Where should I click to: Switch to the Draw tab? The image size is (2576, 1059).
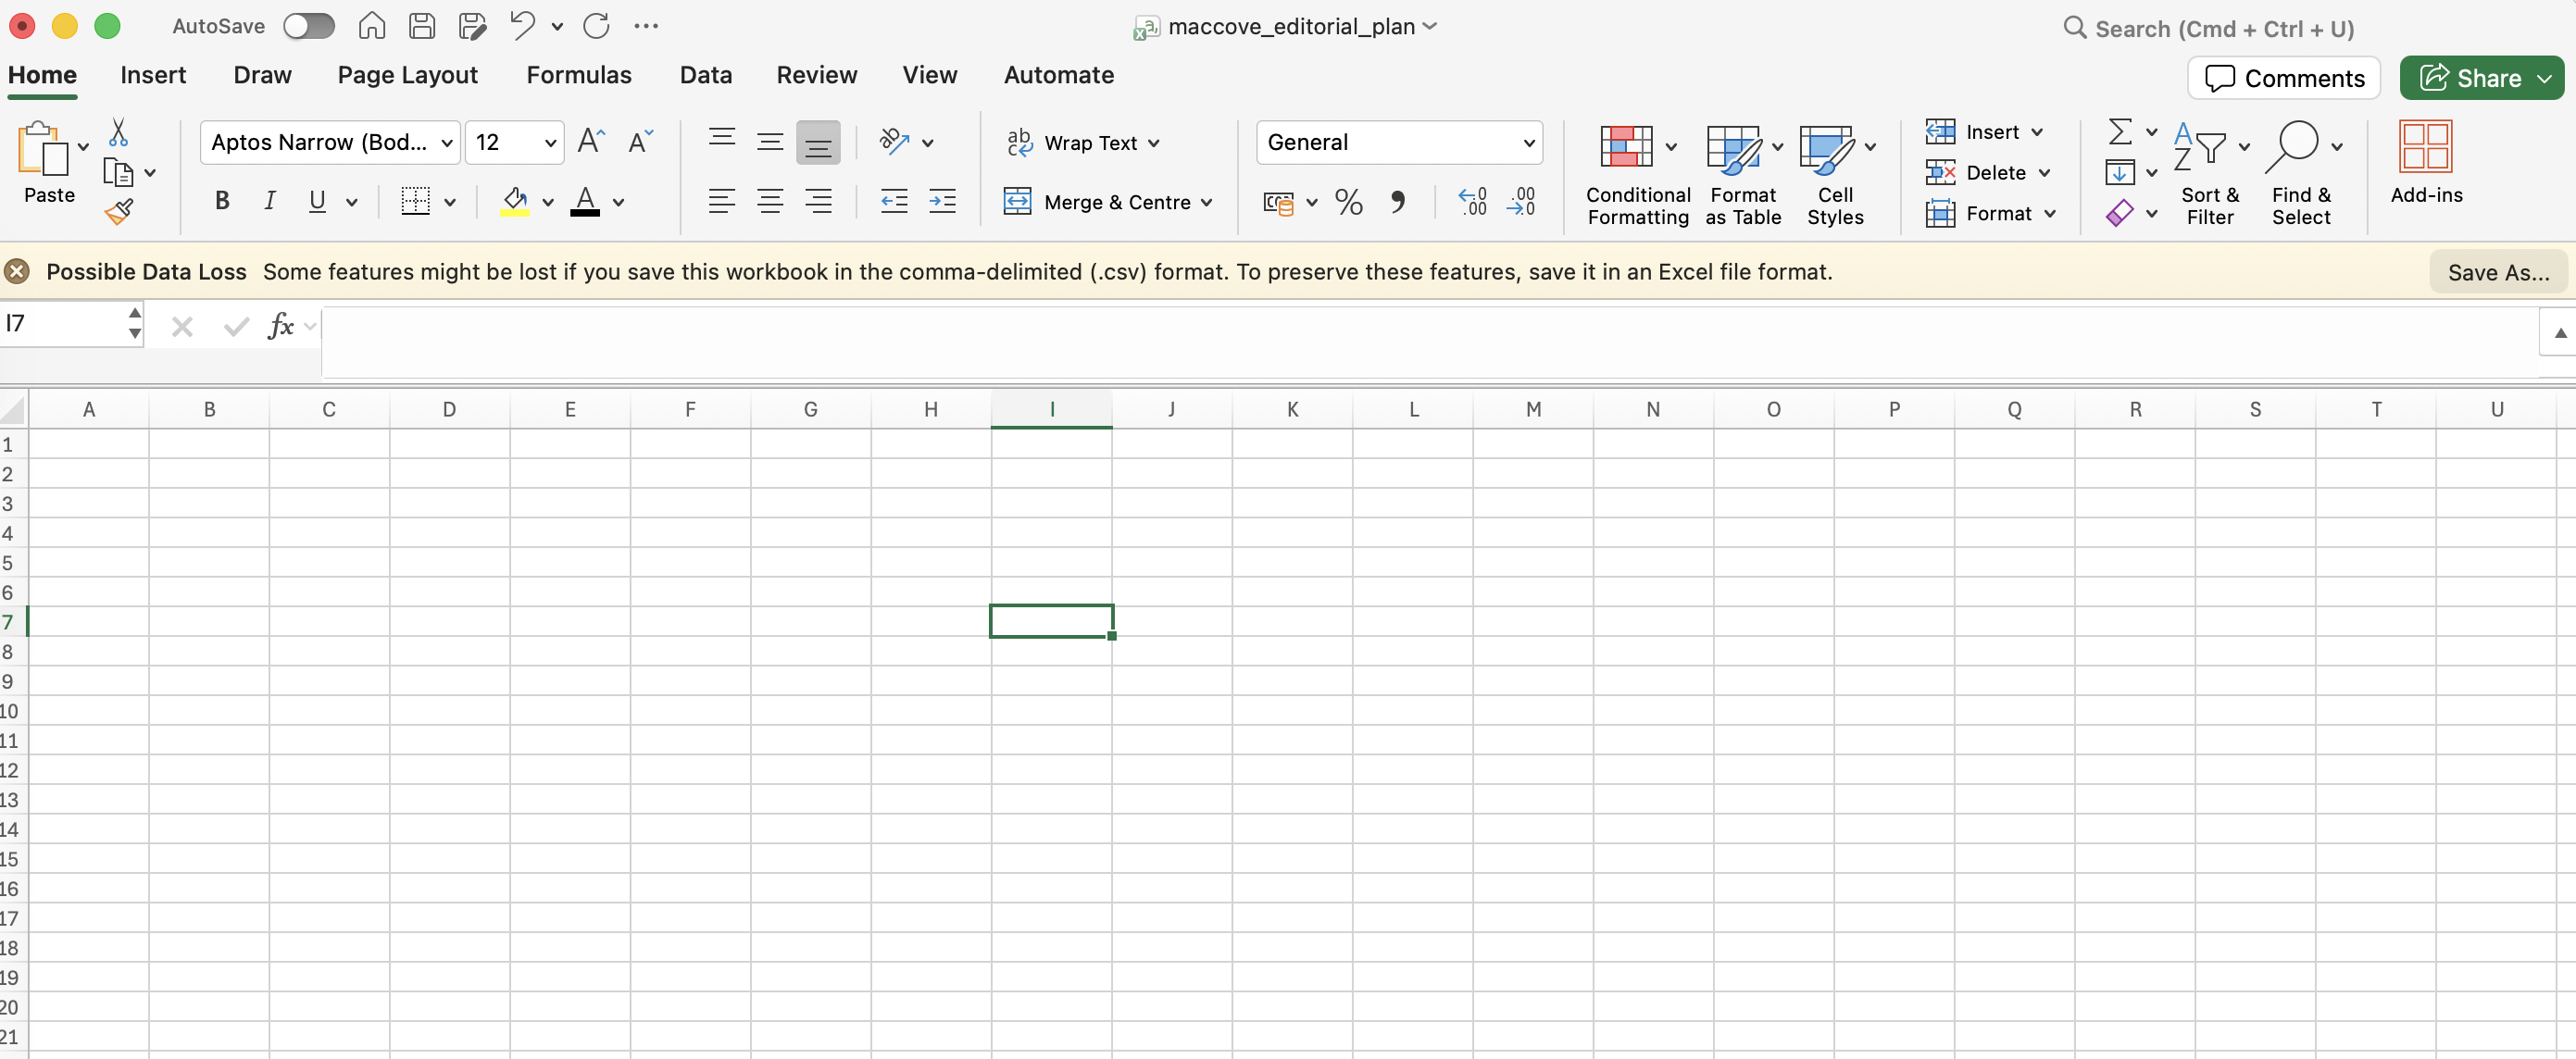(262, 75)
